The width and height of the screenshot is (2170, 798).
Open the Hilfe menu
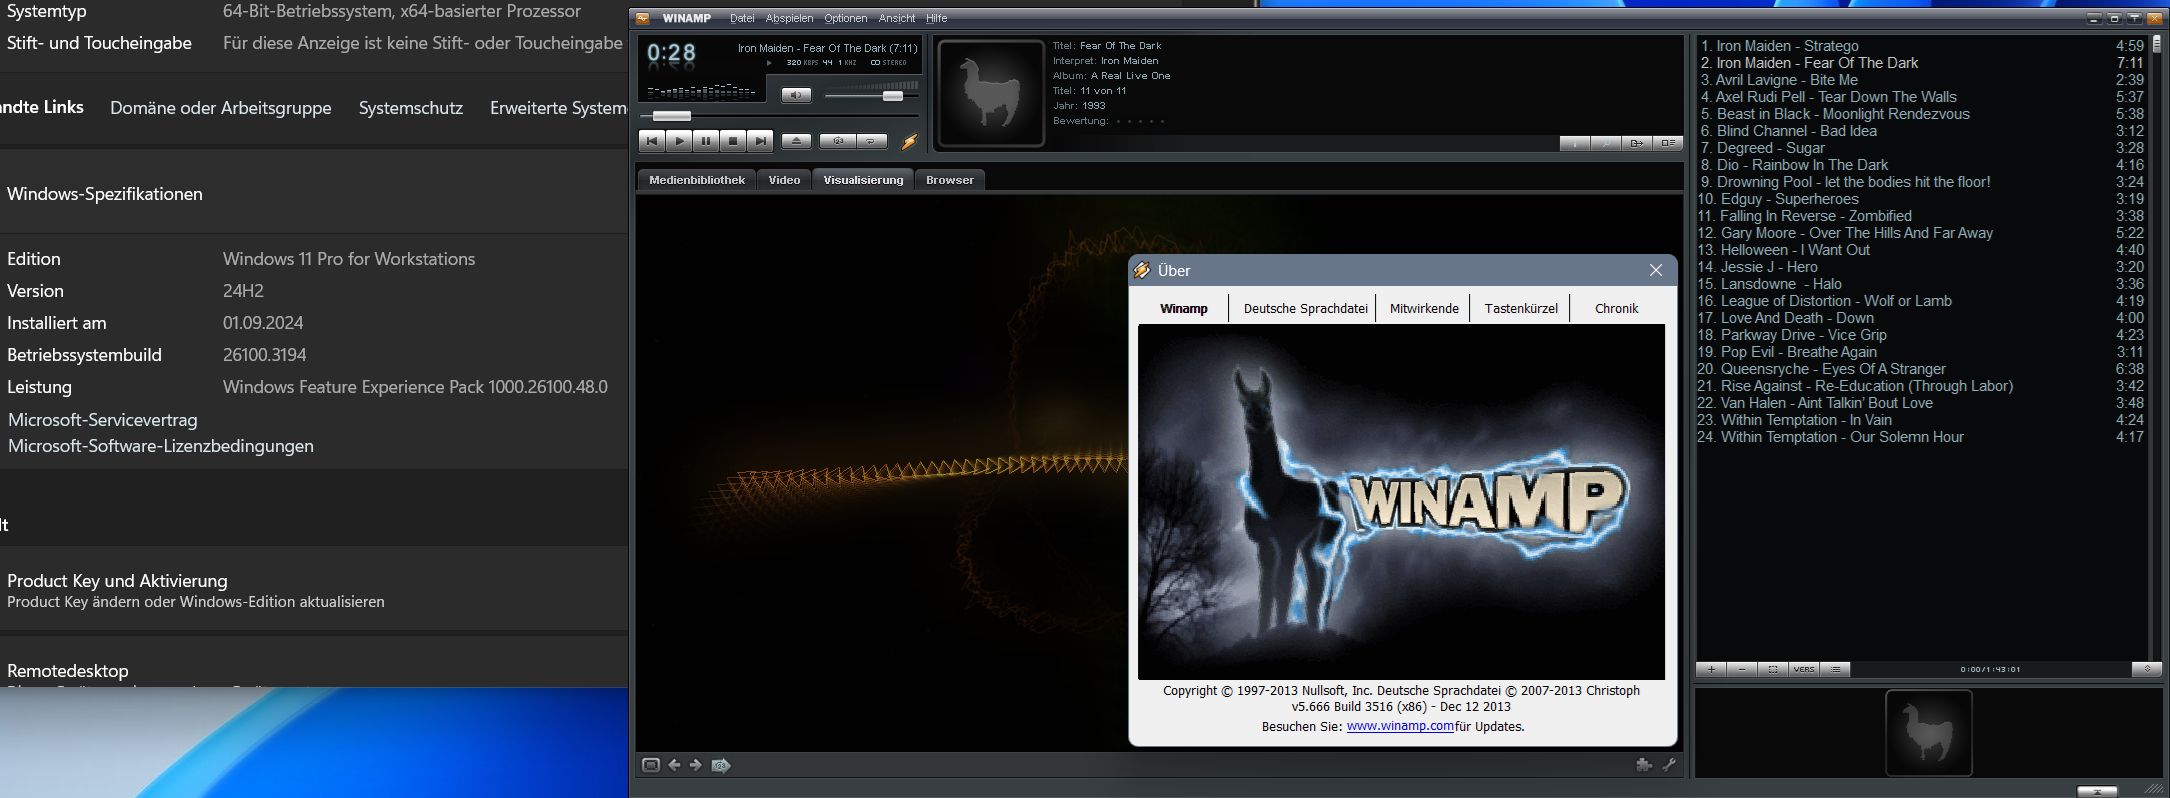tap(936, 18)
